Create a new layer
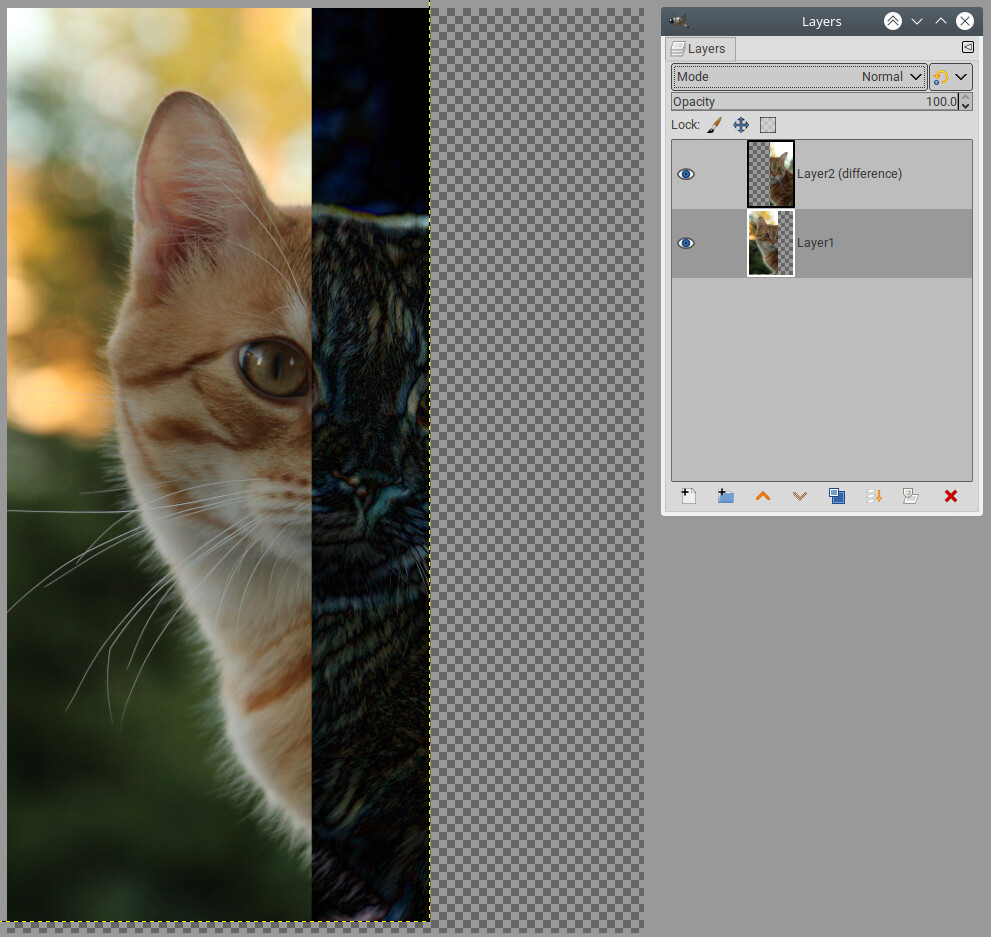Viewport: 991px width, 937px height. click(689, 496)
